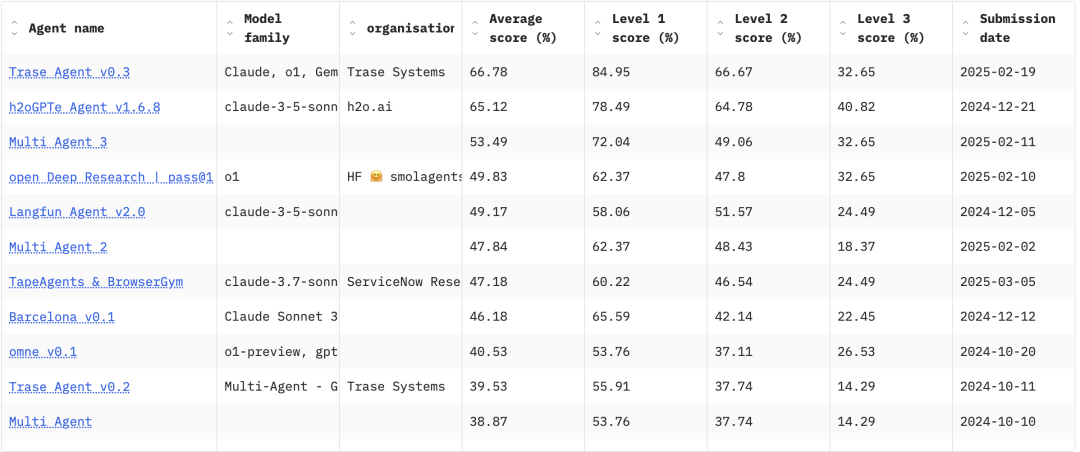The image size is (1080, 452).
Task: Sort by Level 3 score arrows
Action: coord(843,29)
